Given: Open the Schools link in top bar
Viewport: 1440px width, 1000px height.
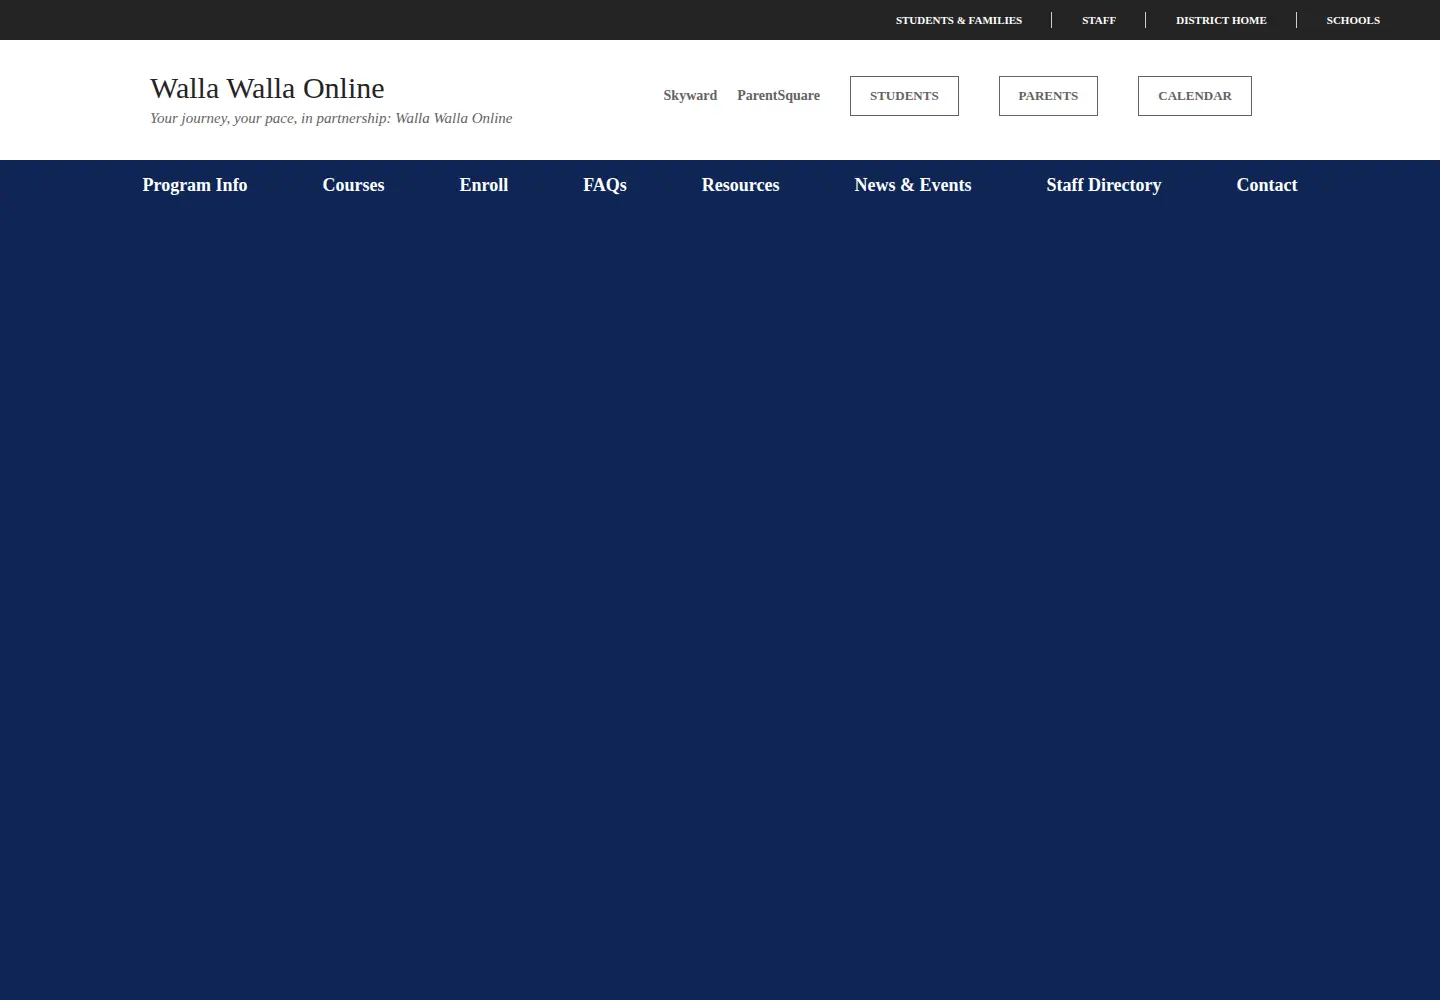Looking at the screenshot, I should 1353,20.
